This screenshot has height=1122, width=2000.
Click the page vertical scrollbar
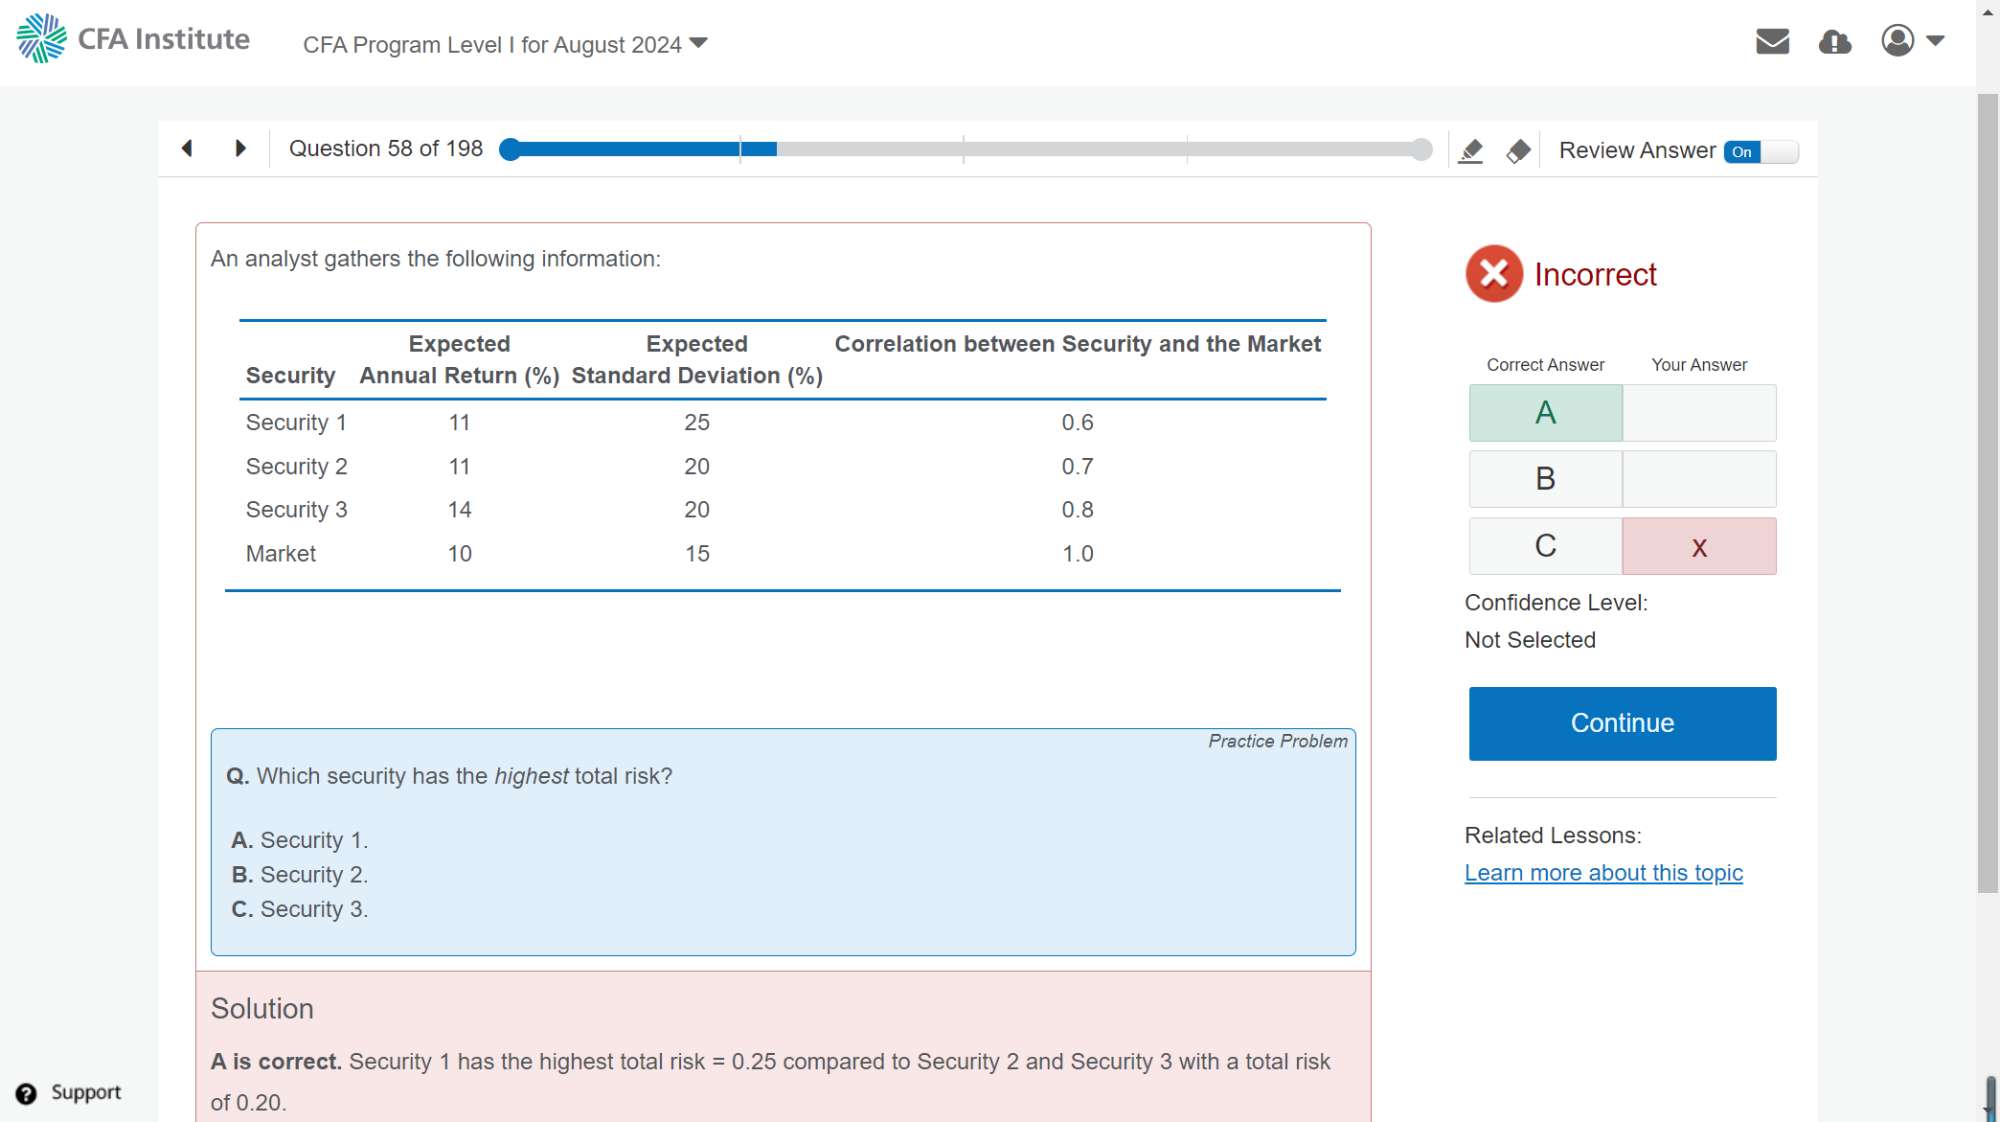[1987, 490]
